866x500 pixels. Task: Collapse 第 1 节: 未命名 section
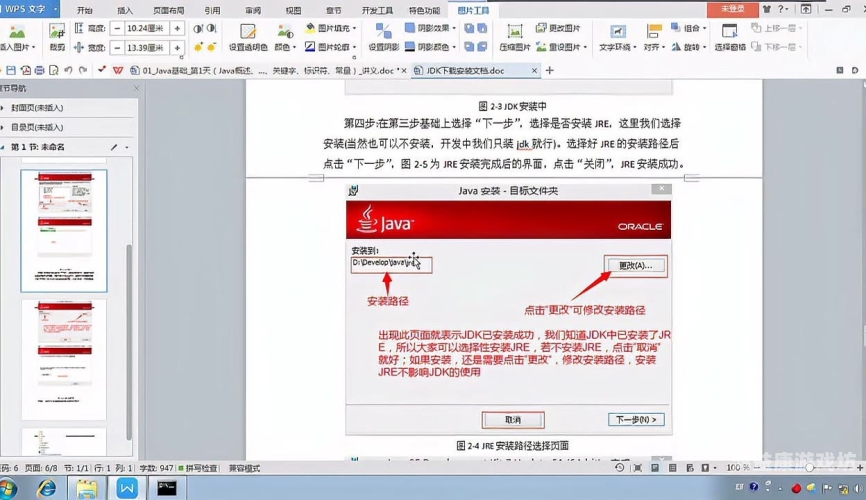point(3,147)
